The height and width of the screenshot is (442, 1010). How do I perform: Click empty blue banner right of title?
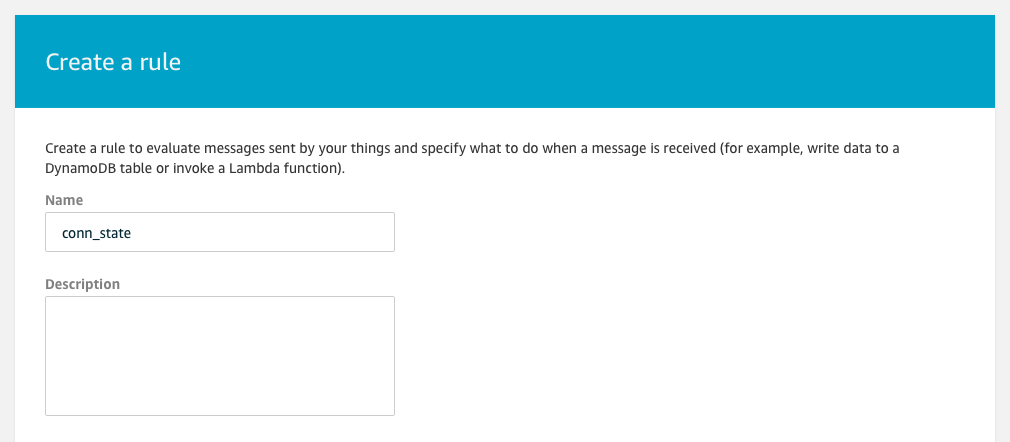(x=600, y=62)
